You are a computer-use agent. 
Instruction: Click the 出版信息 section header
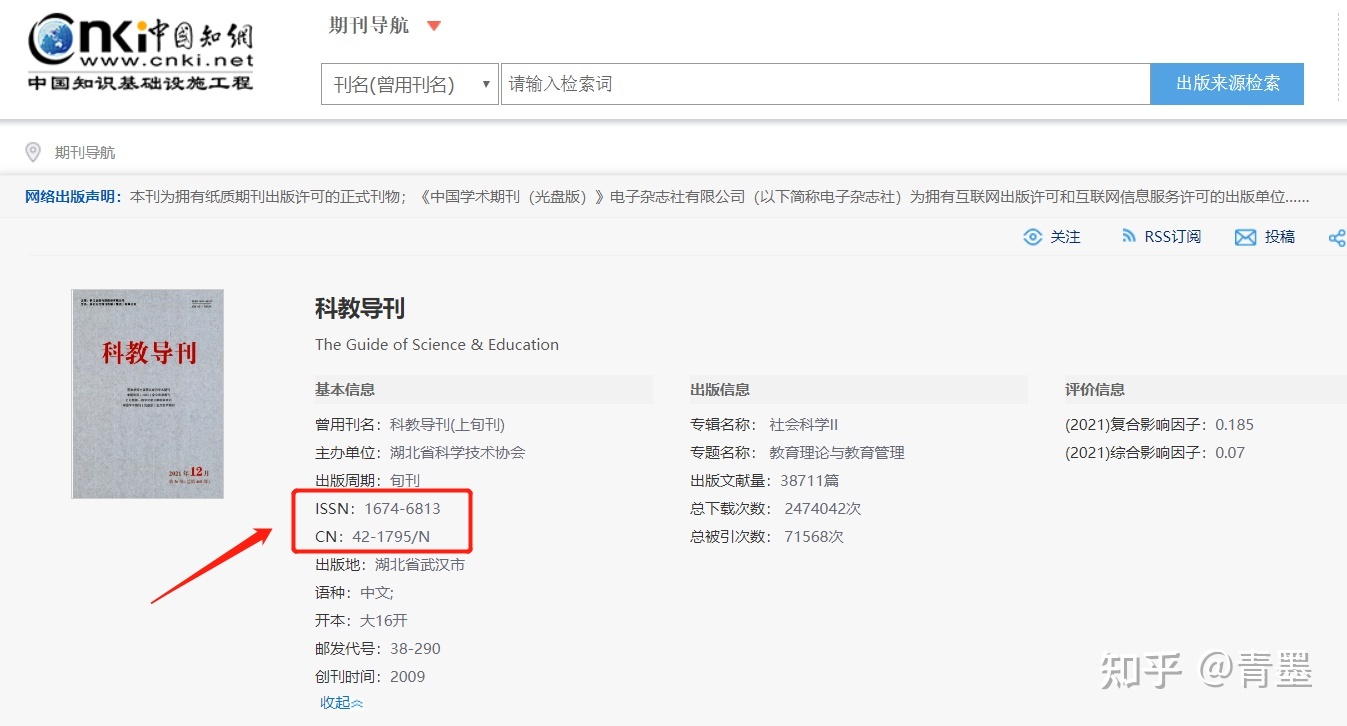pos(720,389)
